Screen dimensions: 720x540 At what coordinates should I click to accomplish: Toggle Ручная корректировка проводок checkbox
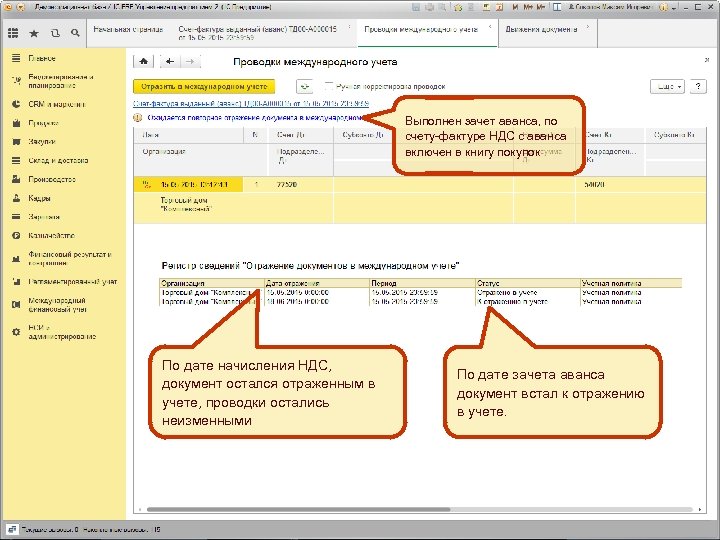pyautogui.click(x=329, y=87)
